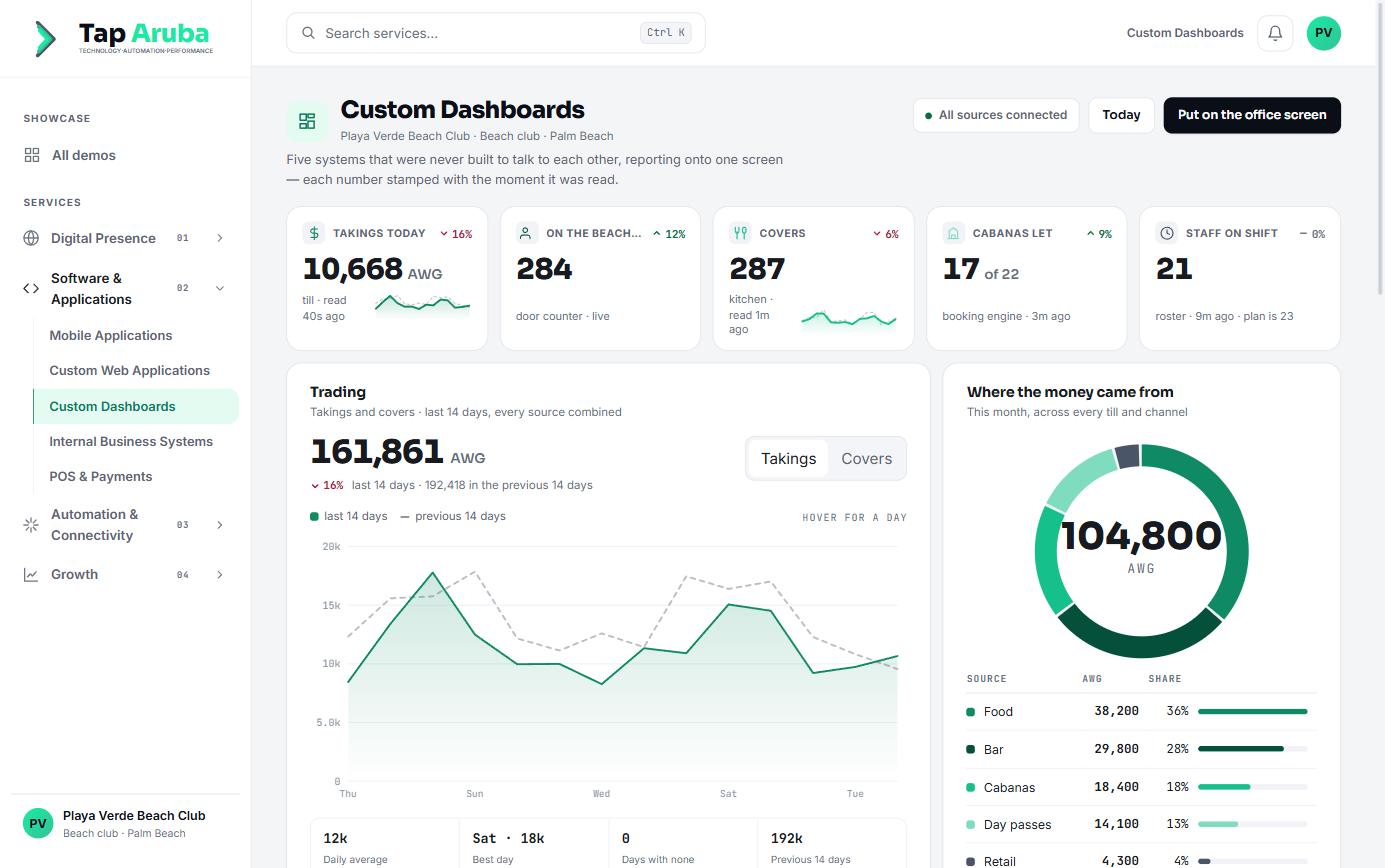Click the notification bell icon

pyautogui.click(x=1275, y=33)
